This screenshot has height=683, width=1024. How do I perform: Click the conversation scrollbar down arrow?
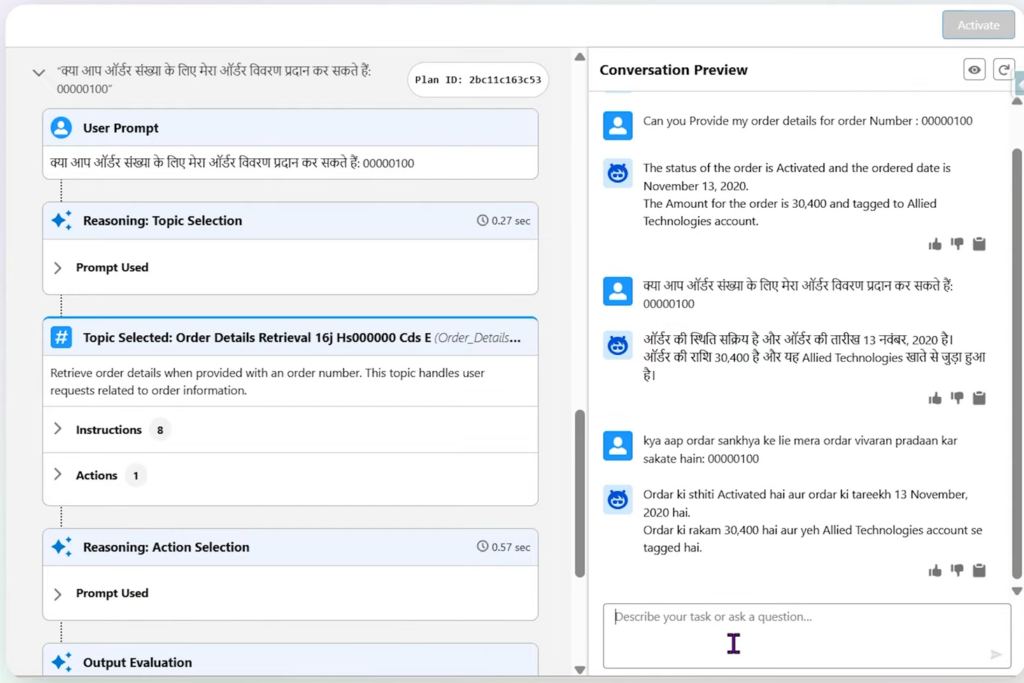click(1017, 591)
